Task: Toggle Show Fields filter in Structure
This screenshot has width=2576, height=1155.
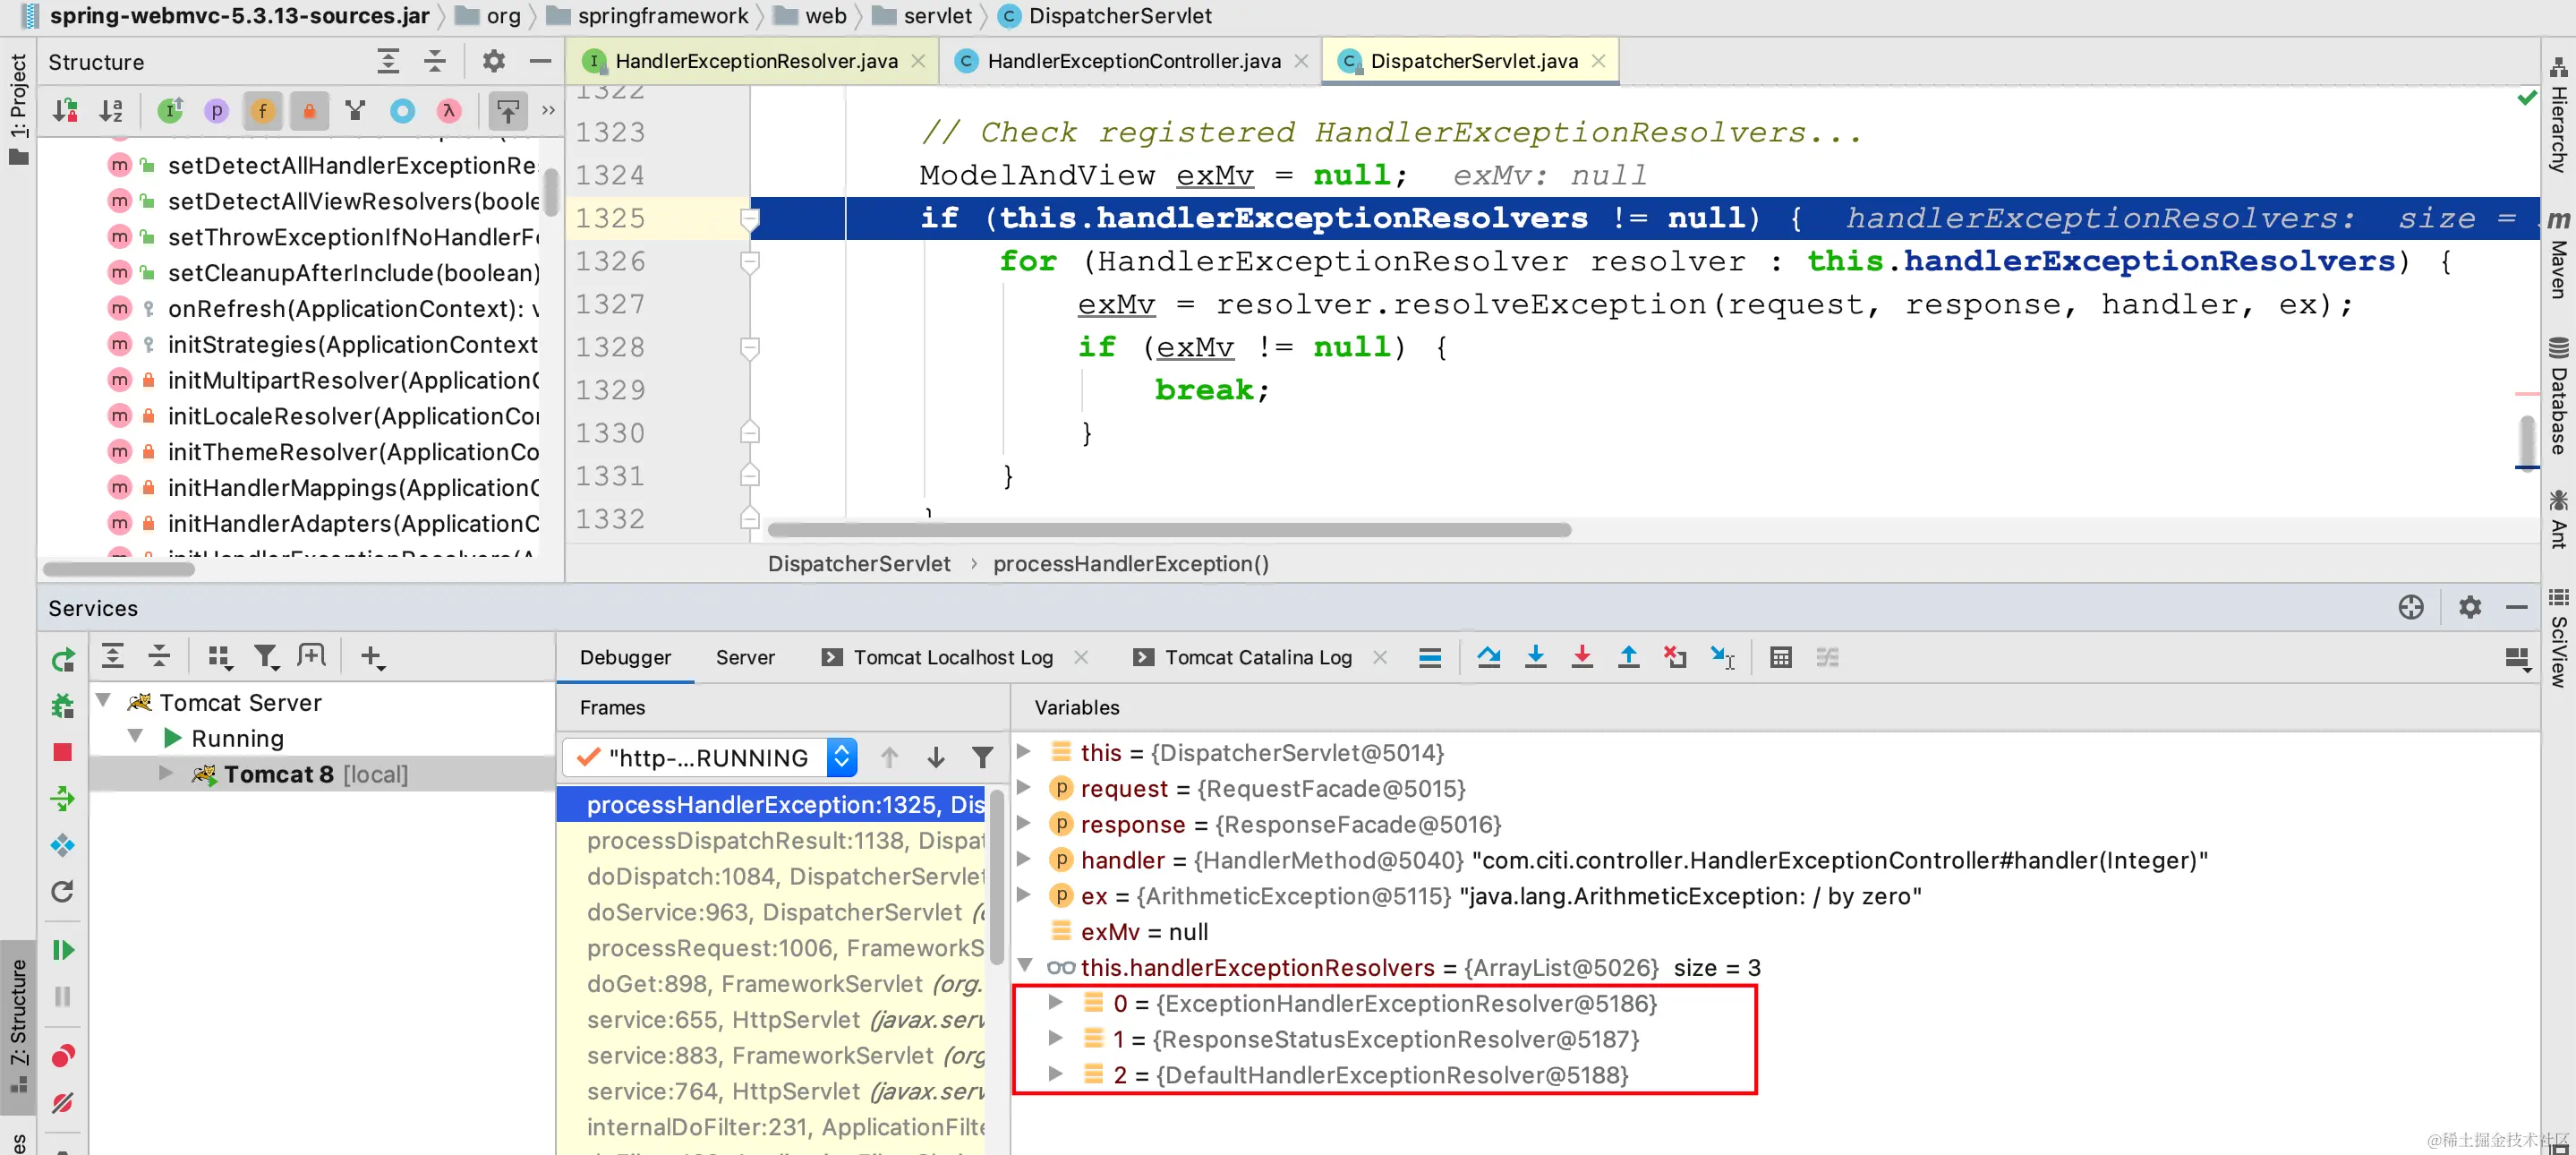Action: point(262,111)
